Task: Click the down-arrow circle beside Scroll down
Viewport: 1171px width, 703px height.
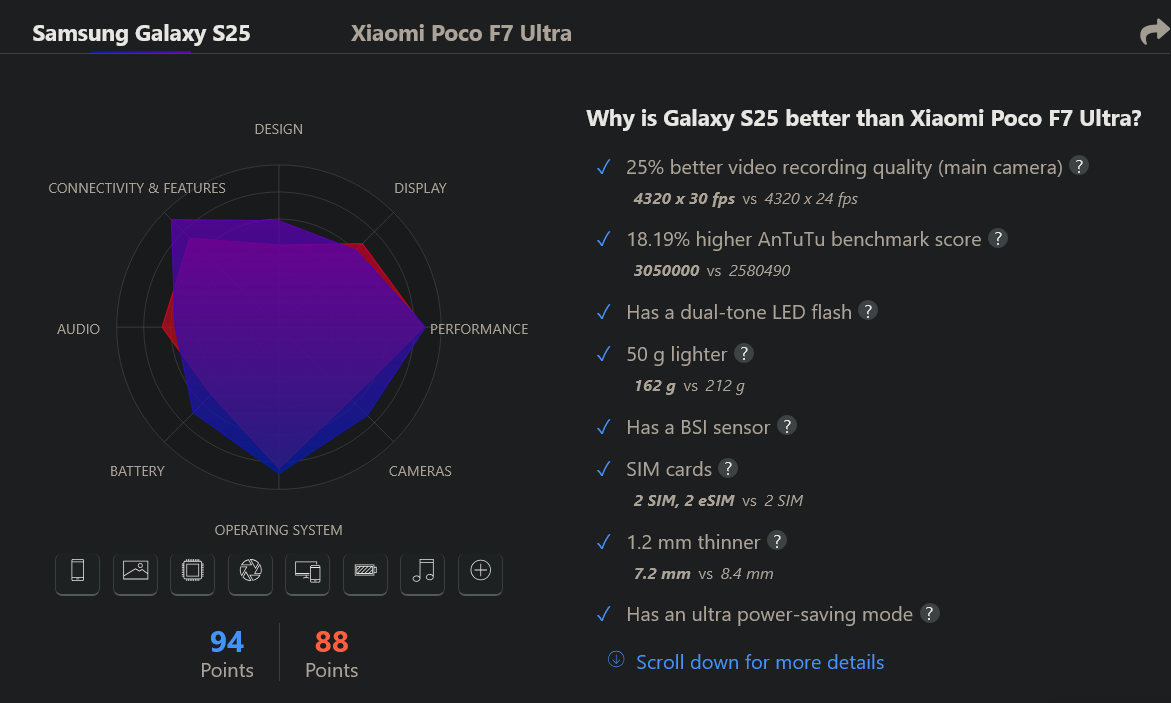Action: (616, 659)
